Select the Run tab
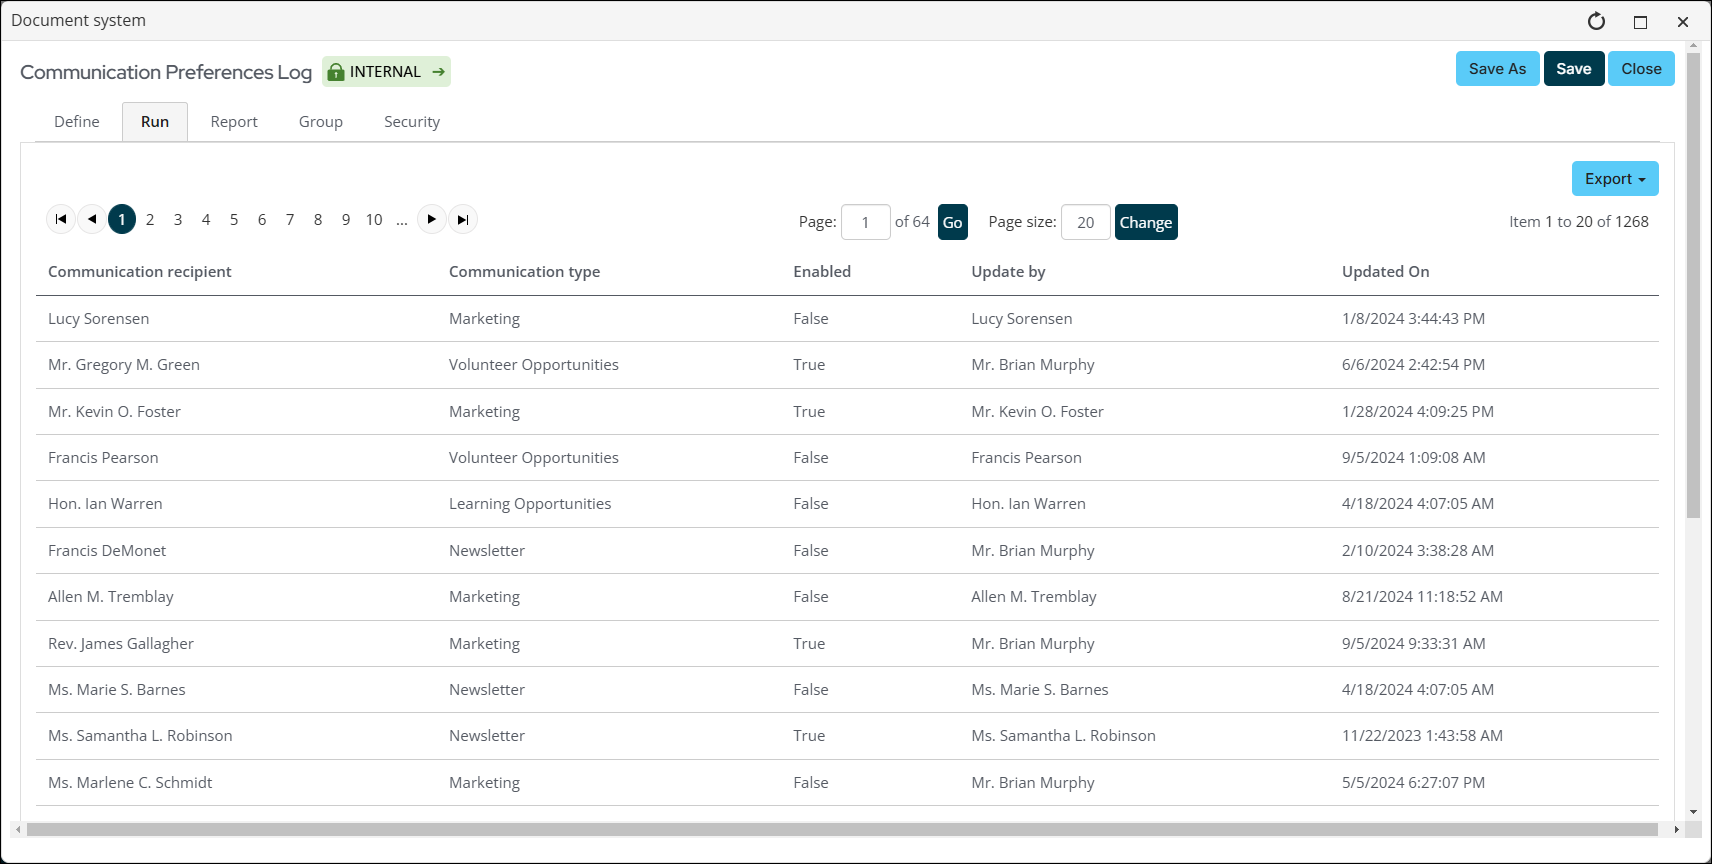 pyautogui.click(x=155, y=122)
